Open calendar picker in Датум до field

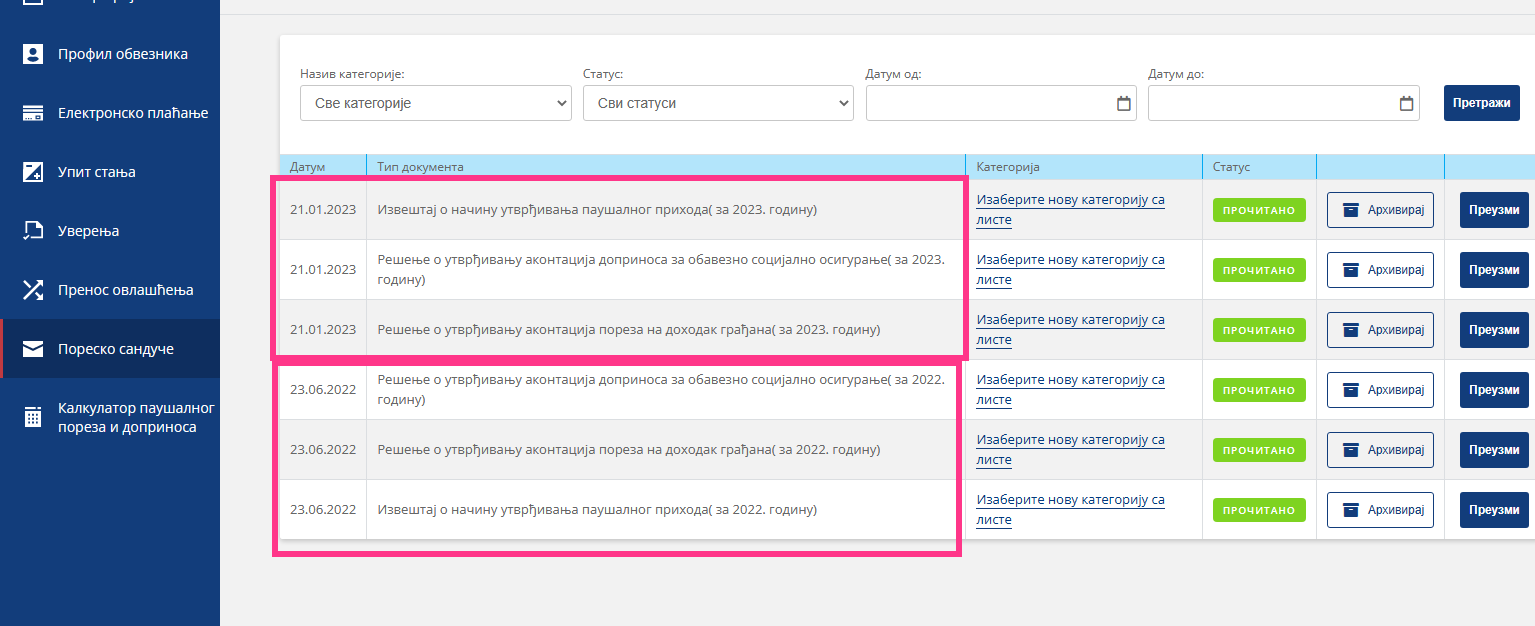tap(1406, 103)
